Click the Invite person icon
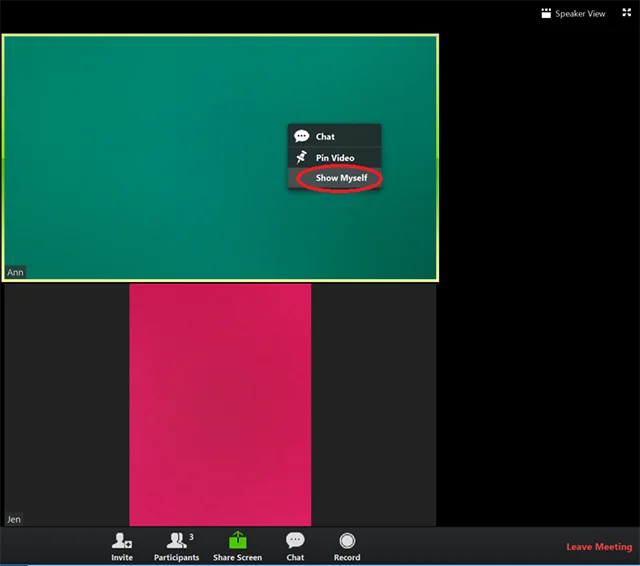The width and height of the screenshot is (640, 566). (x=121, y=541)
